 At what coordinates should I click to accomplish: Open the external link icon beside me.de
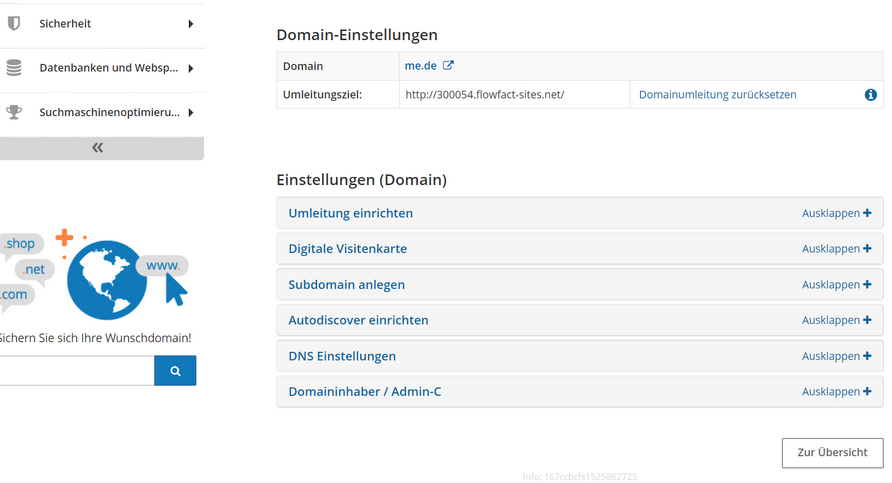click(448, 65)
